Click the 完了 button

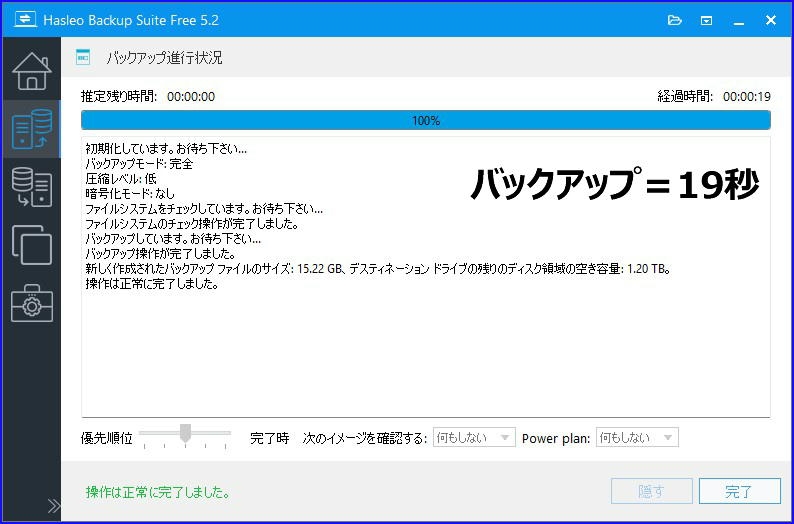click(740, 491)
